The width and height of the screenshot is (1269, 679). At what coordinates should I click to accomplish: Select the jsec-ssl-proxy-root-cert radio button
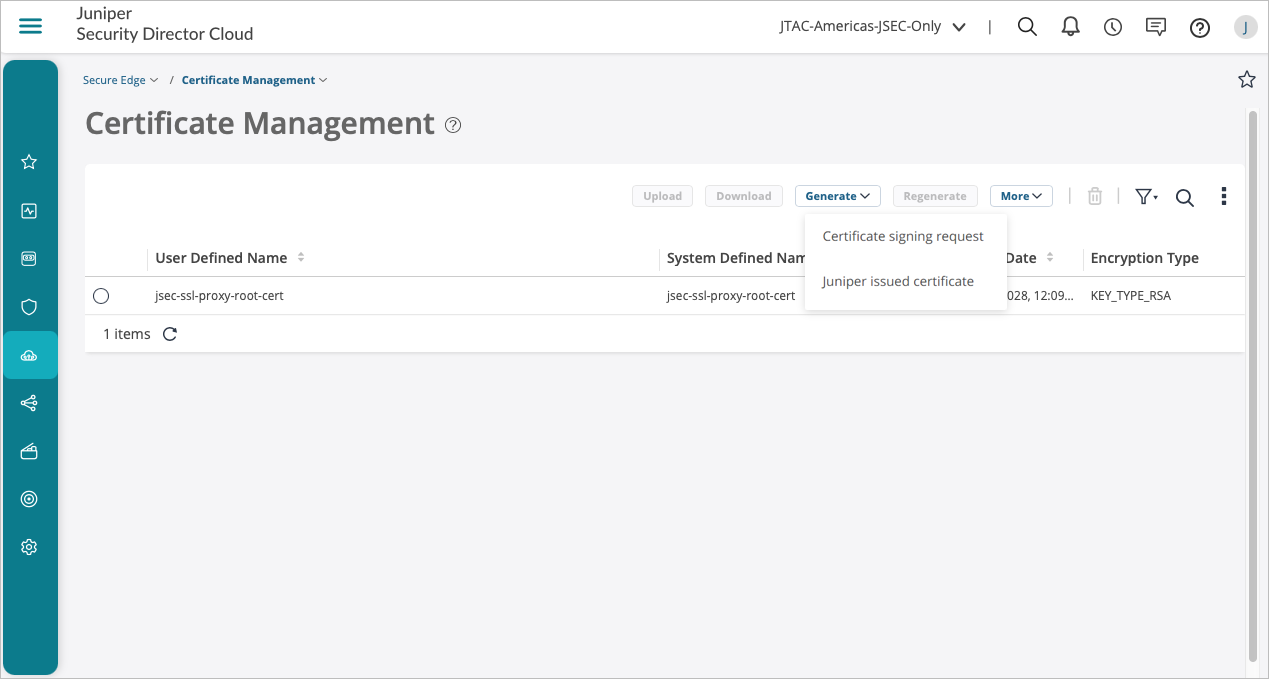[x=101, y=296]
